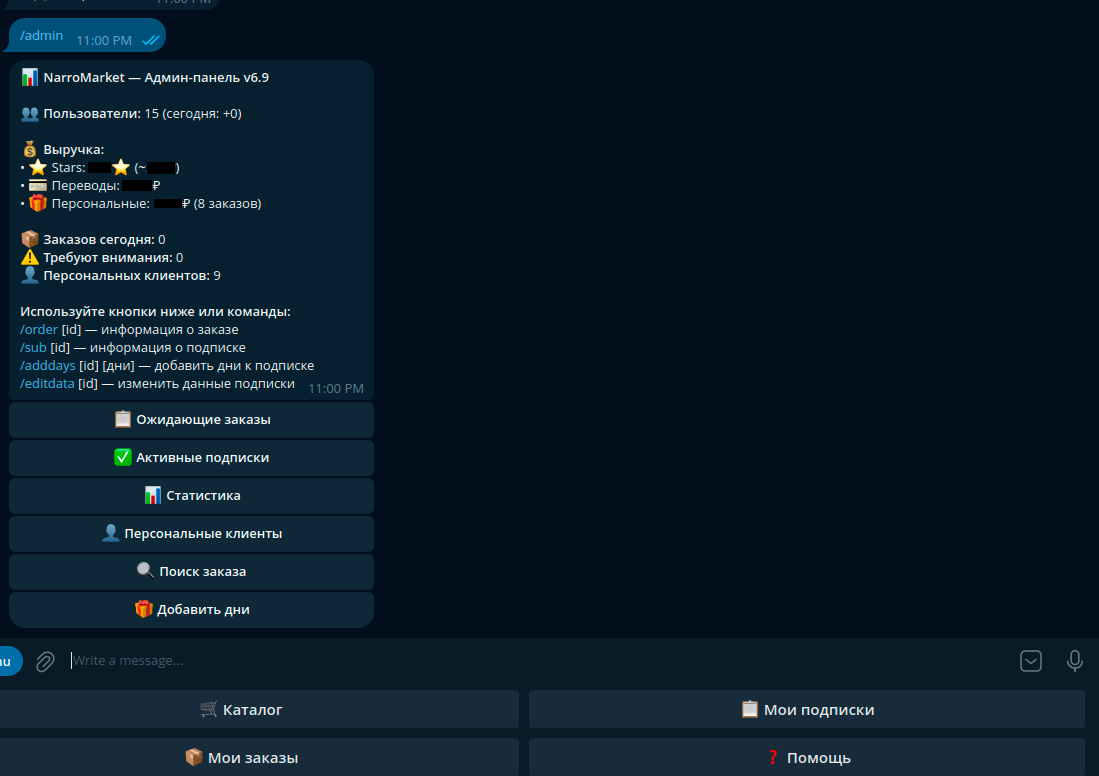Open Мои заказы from the bot keyboard
The width and height of the screenshot is (1099, 776).
[x=241, y=758]
